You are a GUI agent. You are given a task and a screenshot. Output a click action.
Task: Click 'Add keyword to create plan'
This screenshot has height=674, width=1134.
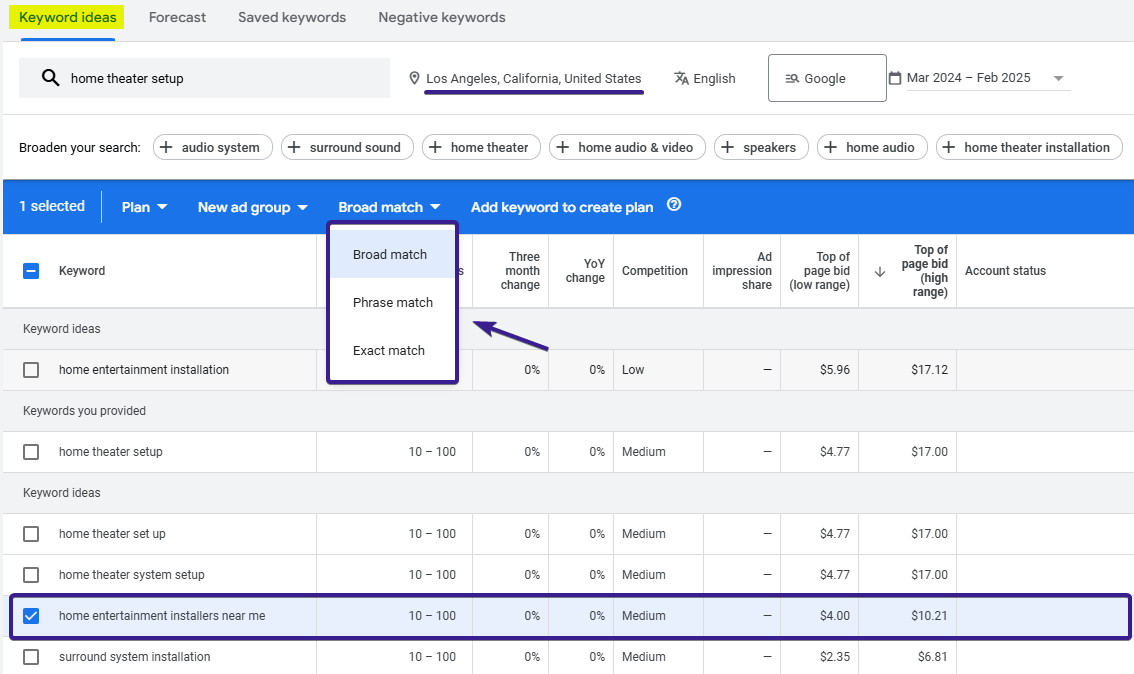[561, 207]
